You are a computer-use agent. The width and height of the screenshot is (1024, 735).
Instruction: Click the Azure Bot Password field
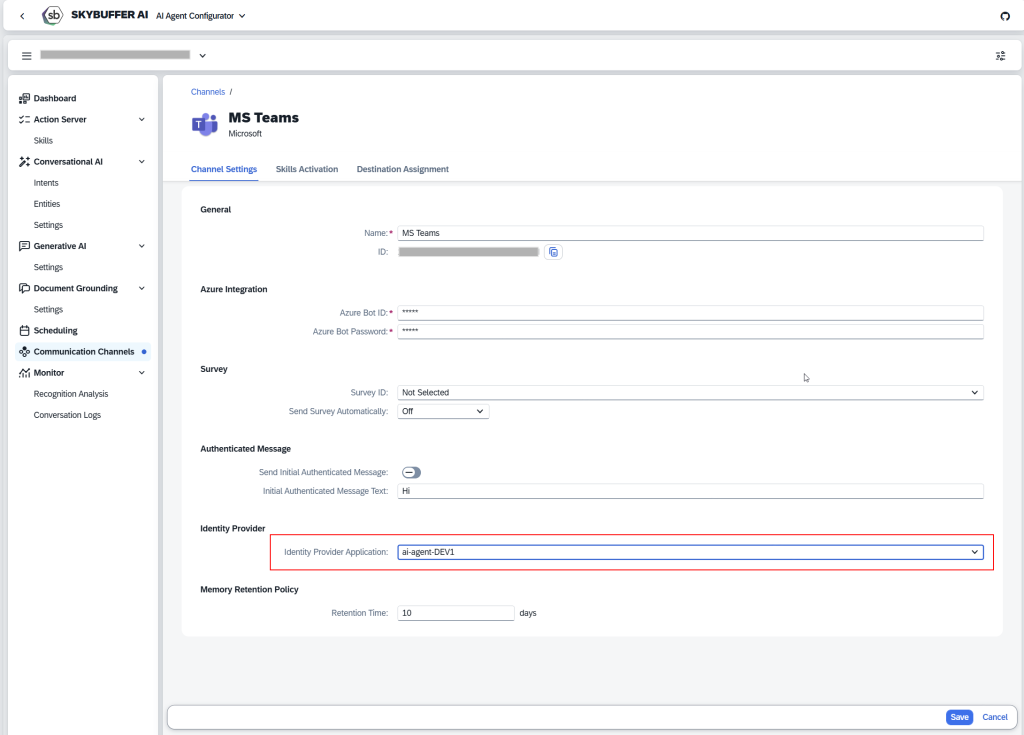[690, 332]
